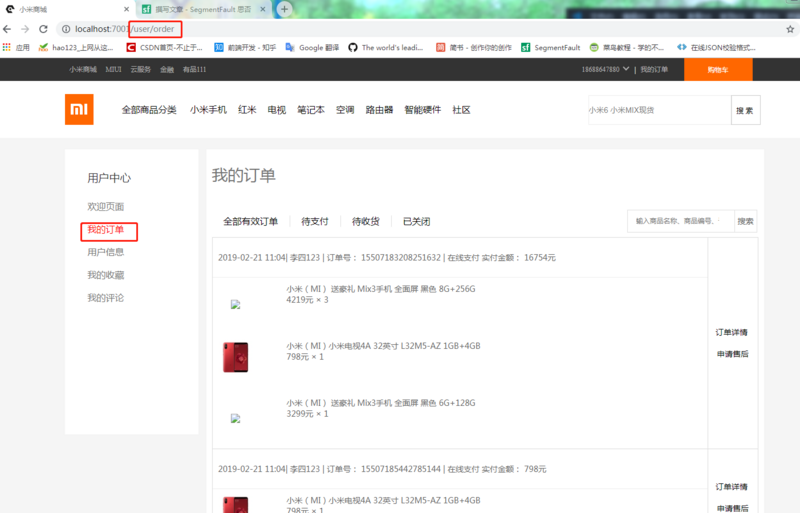Select 笔记本 in navigation

[x=311, y=110]
